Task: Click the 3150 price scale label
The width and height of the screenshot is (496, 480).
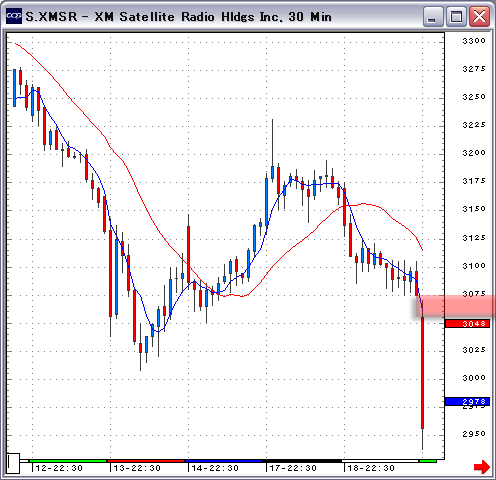Action: (474, 209)
